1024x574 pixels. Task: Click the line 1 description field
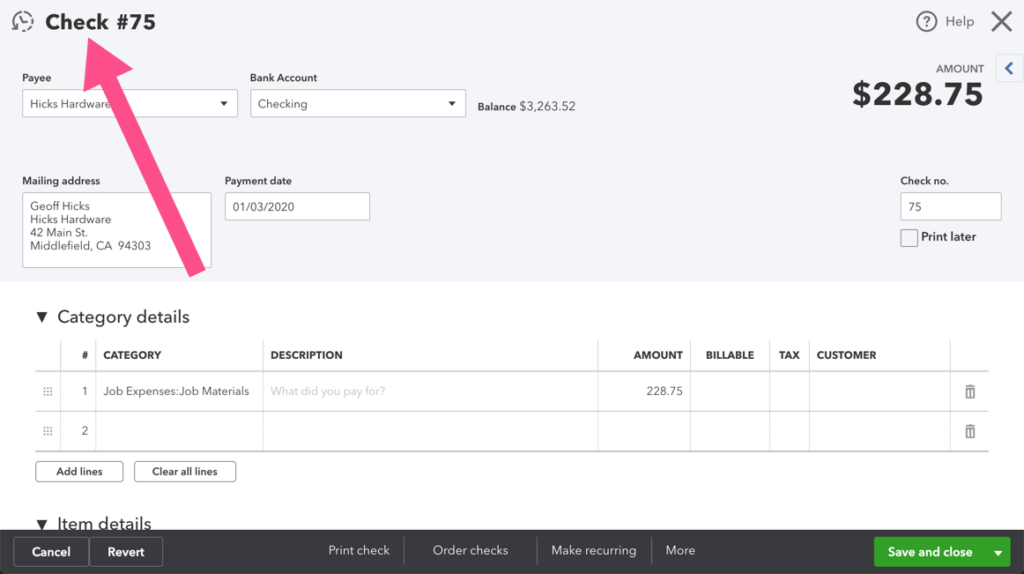pos(430,391)
